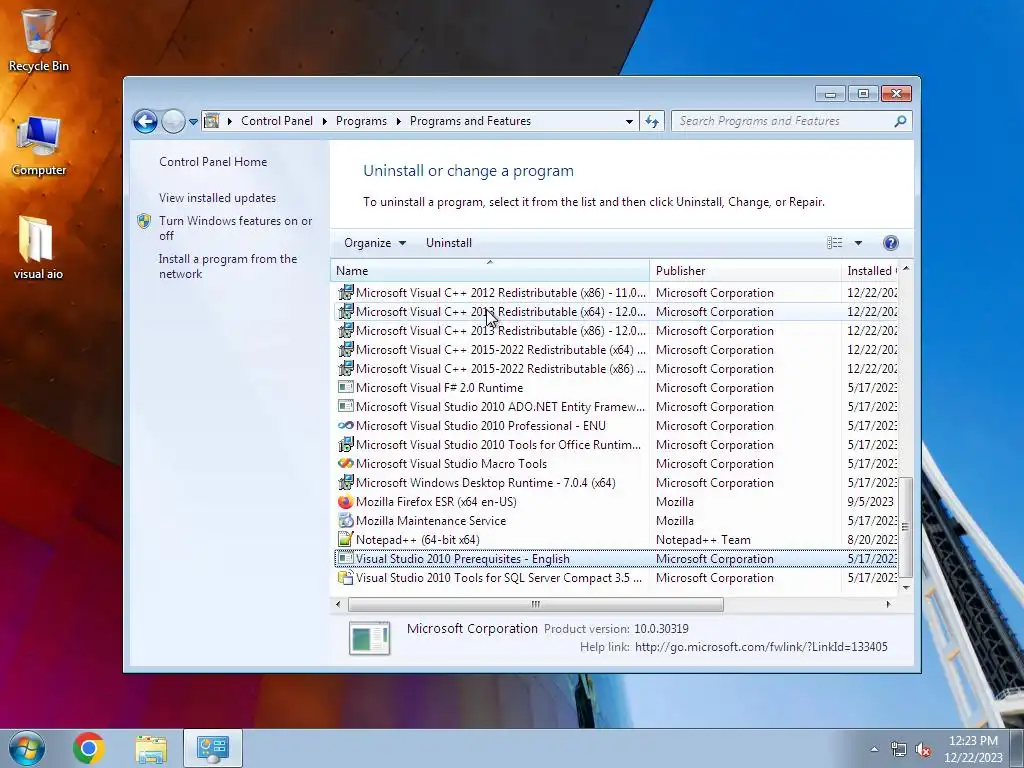Viewport: 1024px width, 768px height.
Task: Select Microsoft Visual C++ 2013 Redistributable (x64) row
Action: click(616, 312)
